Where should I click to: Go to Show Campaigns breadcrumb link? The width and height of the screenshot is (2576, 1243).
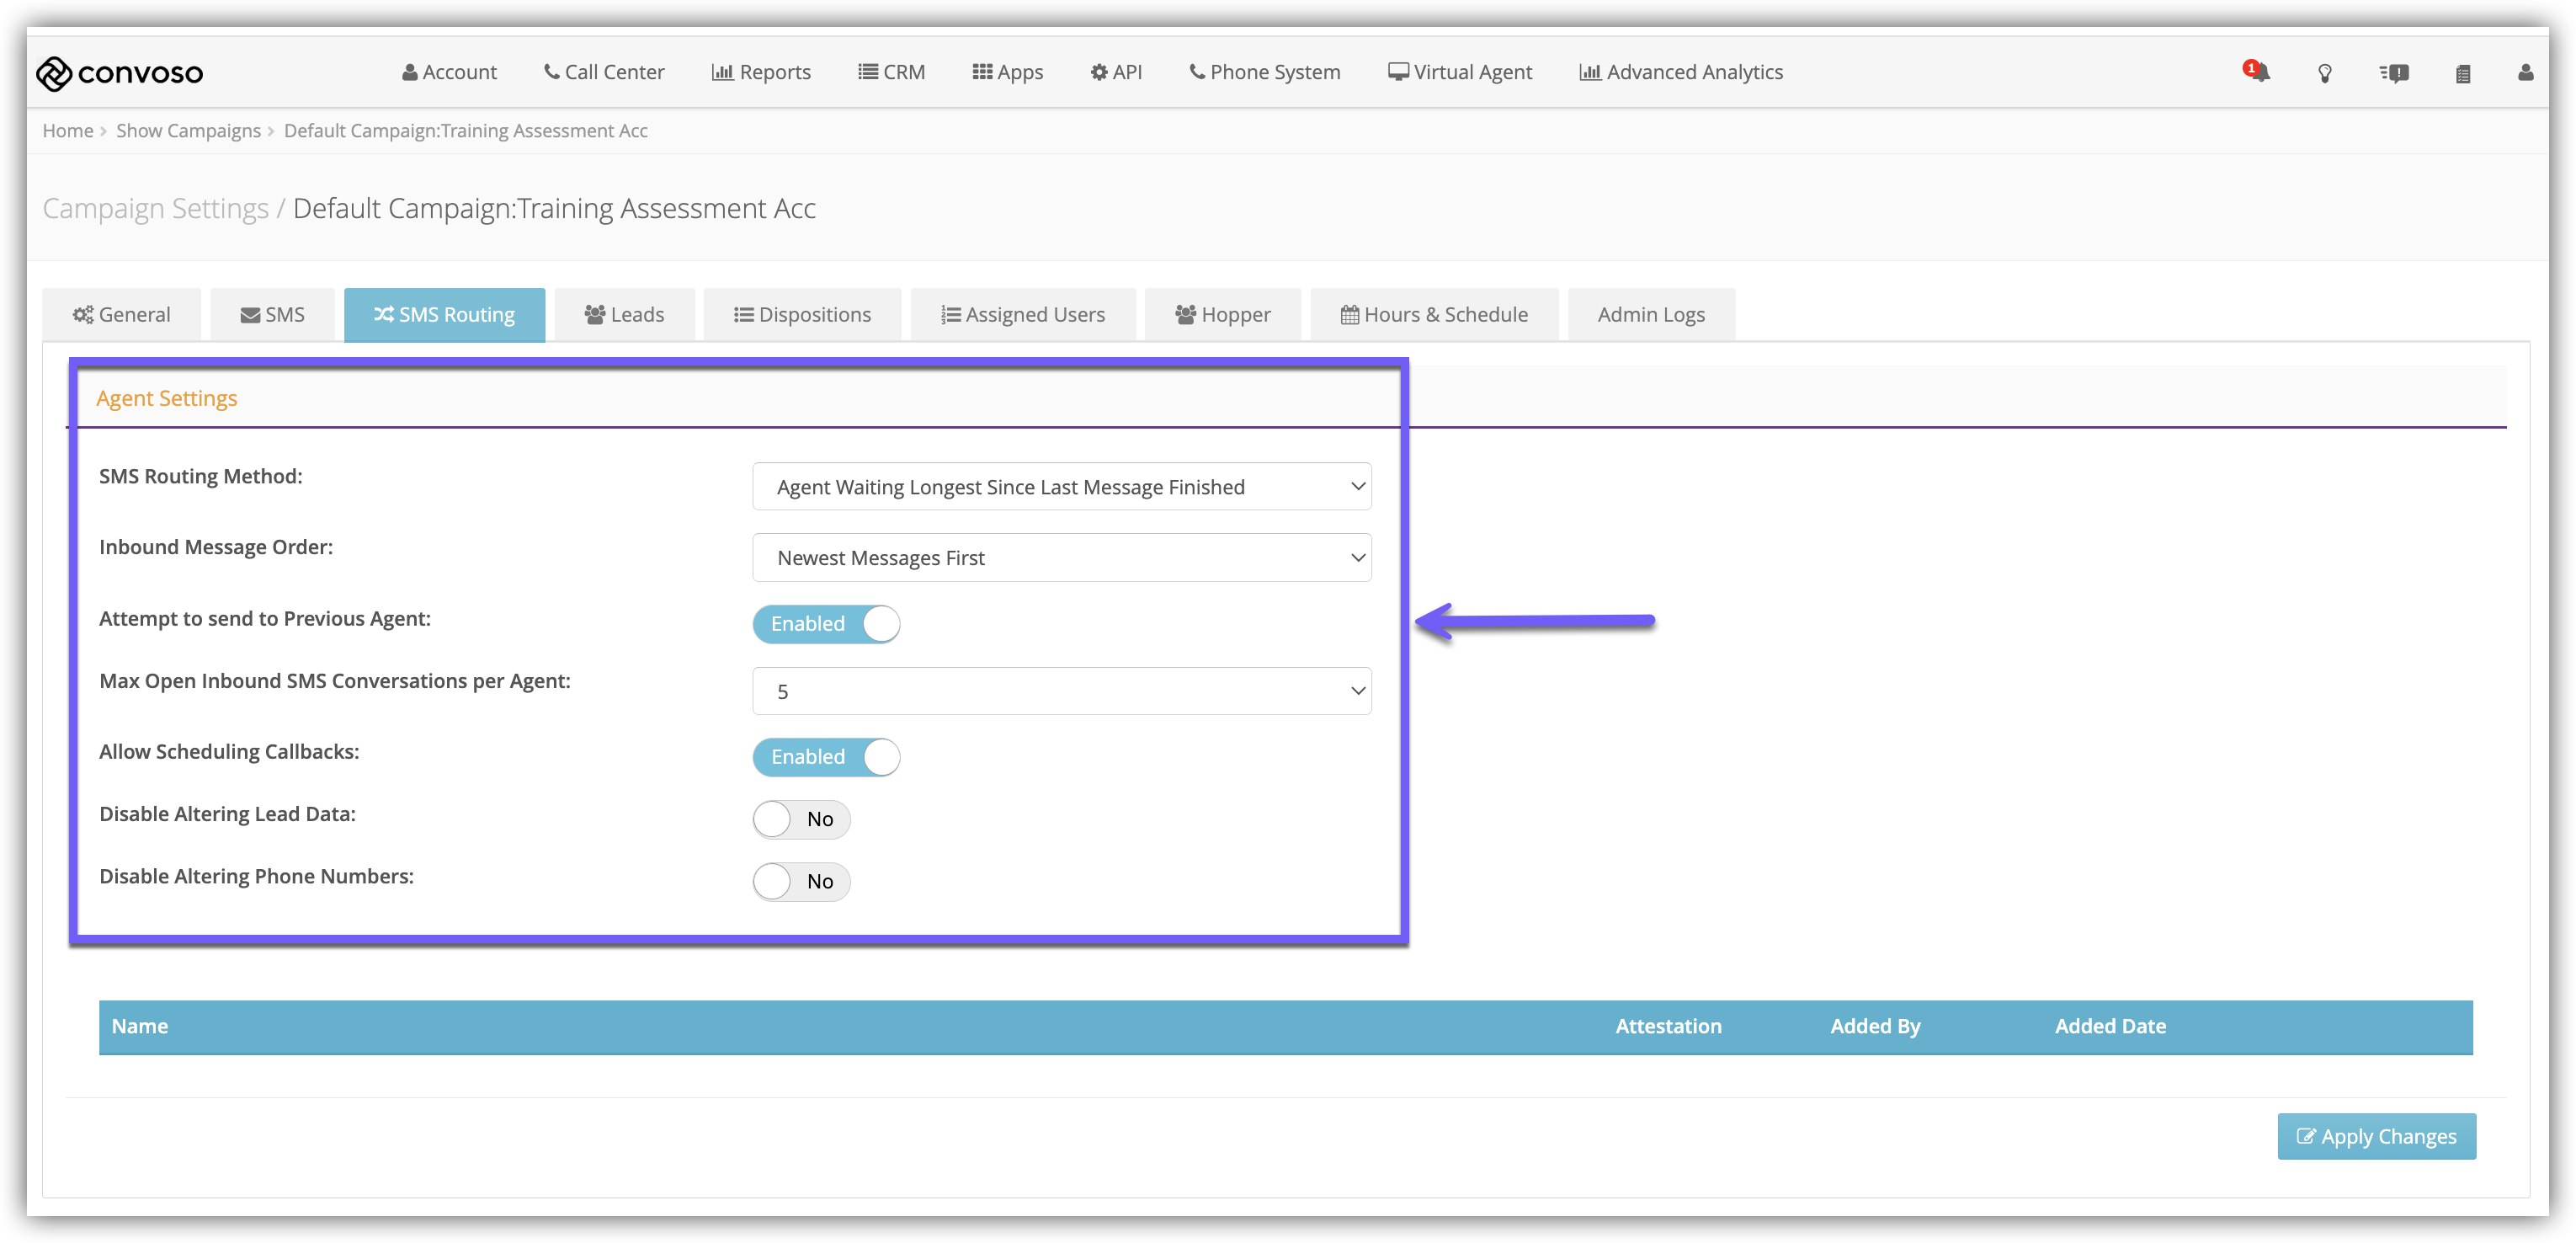point(188,131)
